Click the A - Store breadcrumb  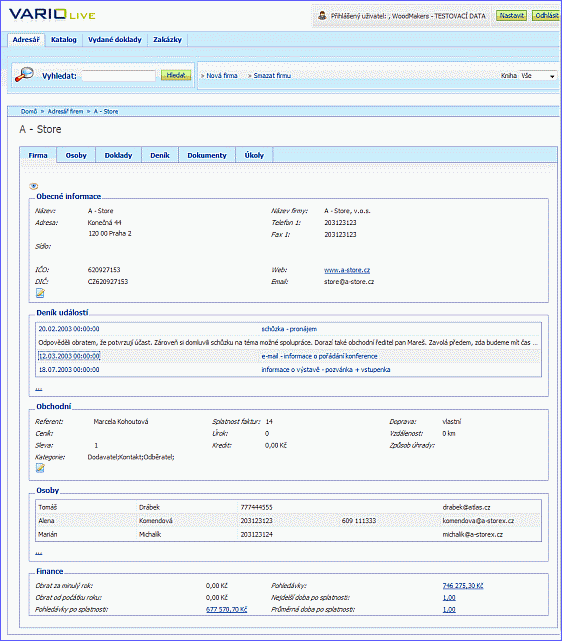pos(106,111)
